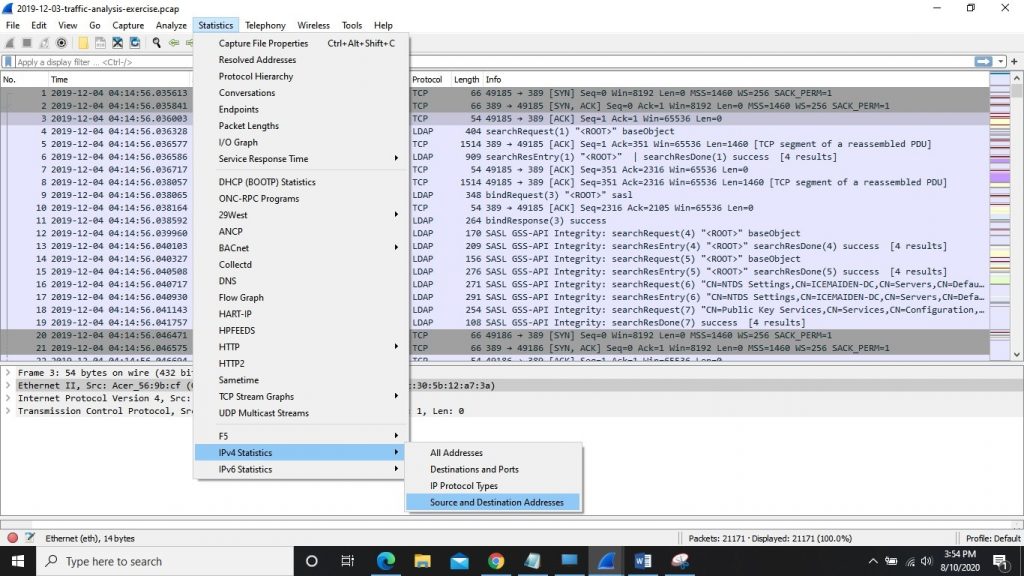Click the add filter button plus icon

click(1014, 61)
